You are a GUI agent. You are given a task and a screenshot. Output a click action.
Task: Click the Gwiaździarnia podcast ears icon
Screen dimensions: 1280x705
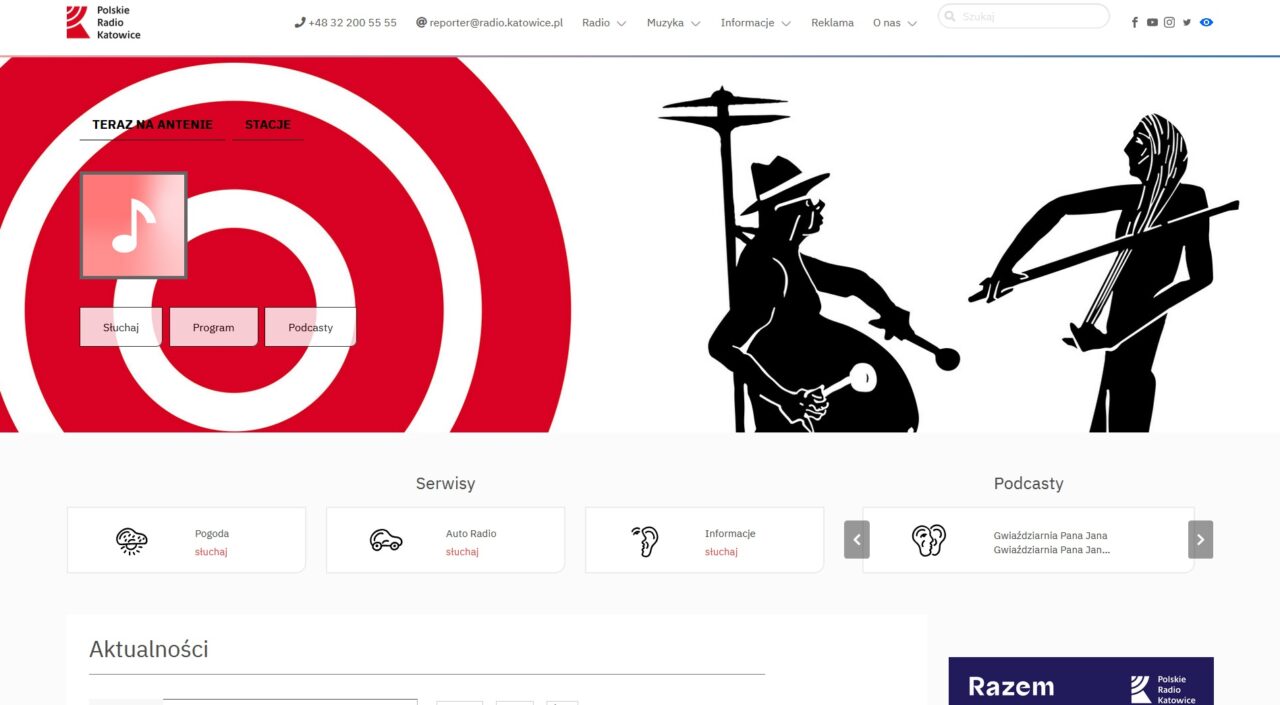click(x=929, y=541)
